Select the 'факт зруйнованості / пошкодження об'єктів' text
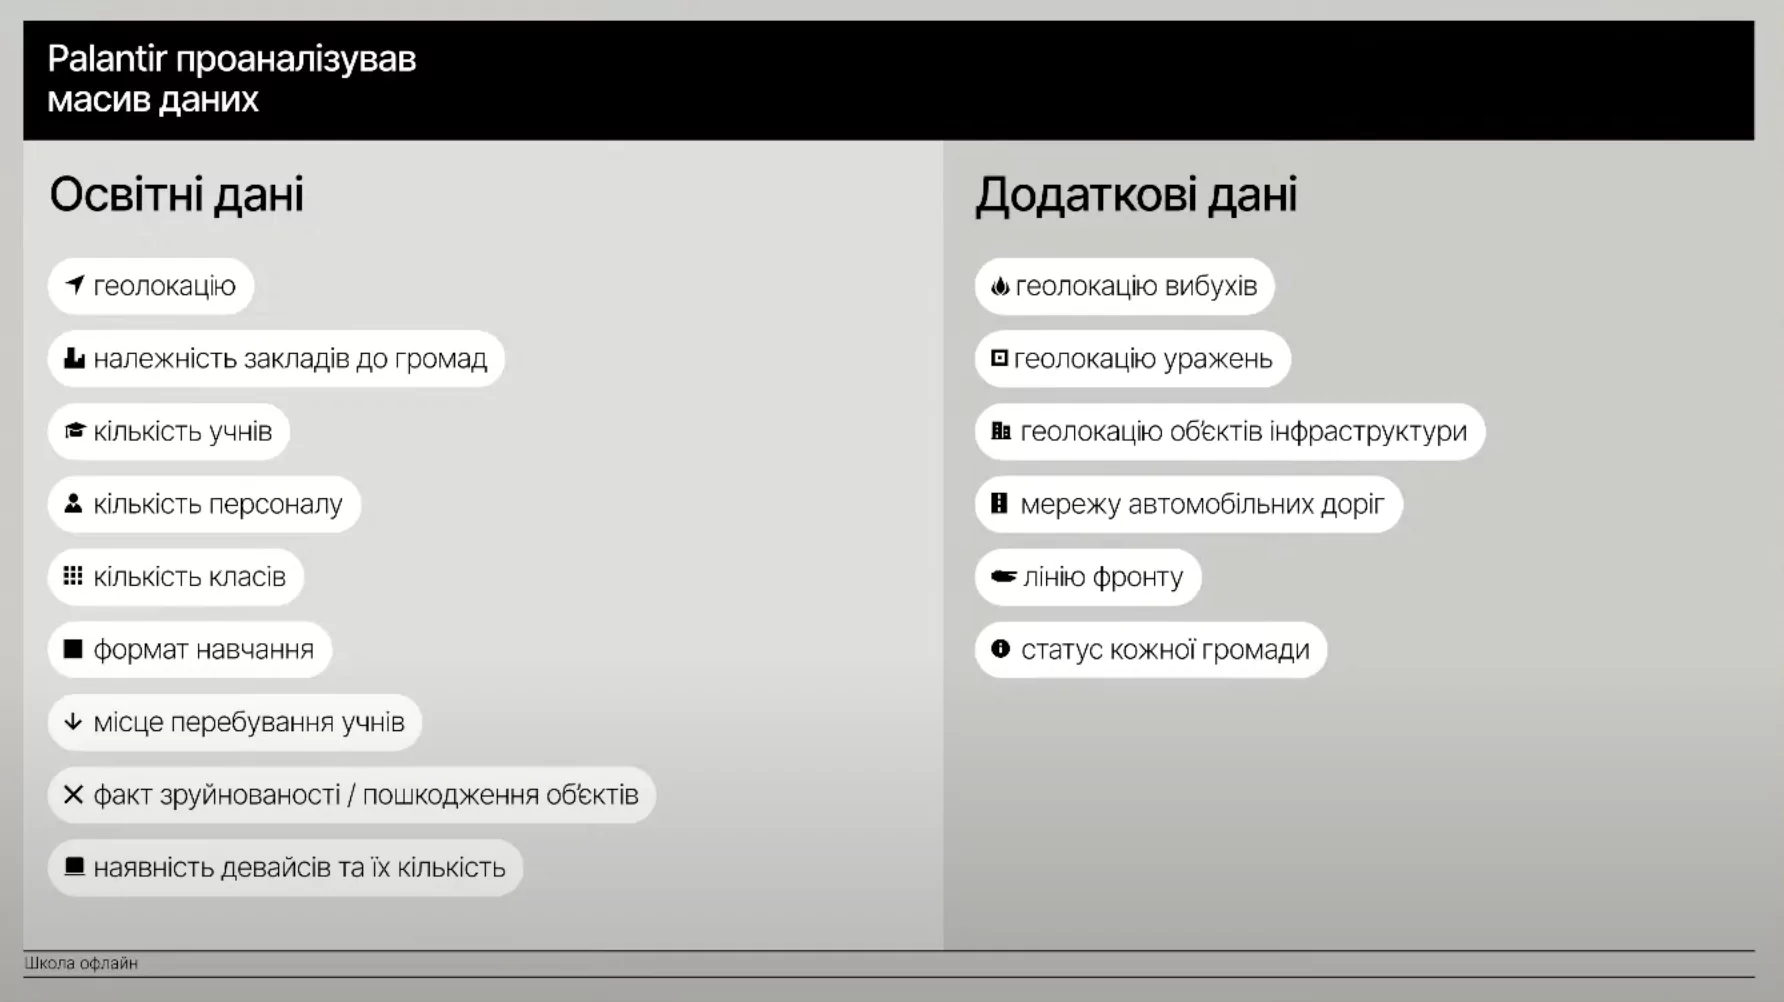Image resolution: width=1784 pixels, height=1002 pixels. point(366,795)
